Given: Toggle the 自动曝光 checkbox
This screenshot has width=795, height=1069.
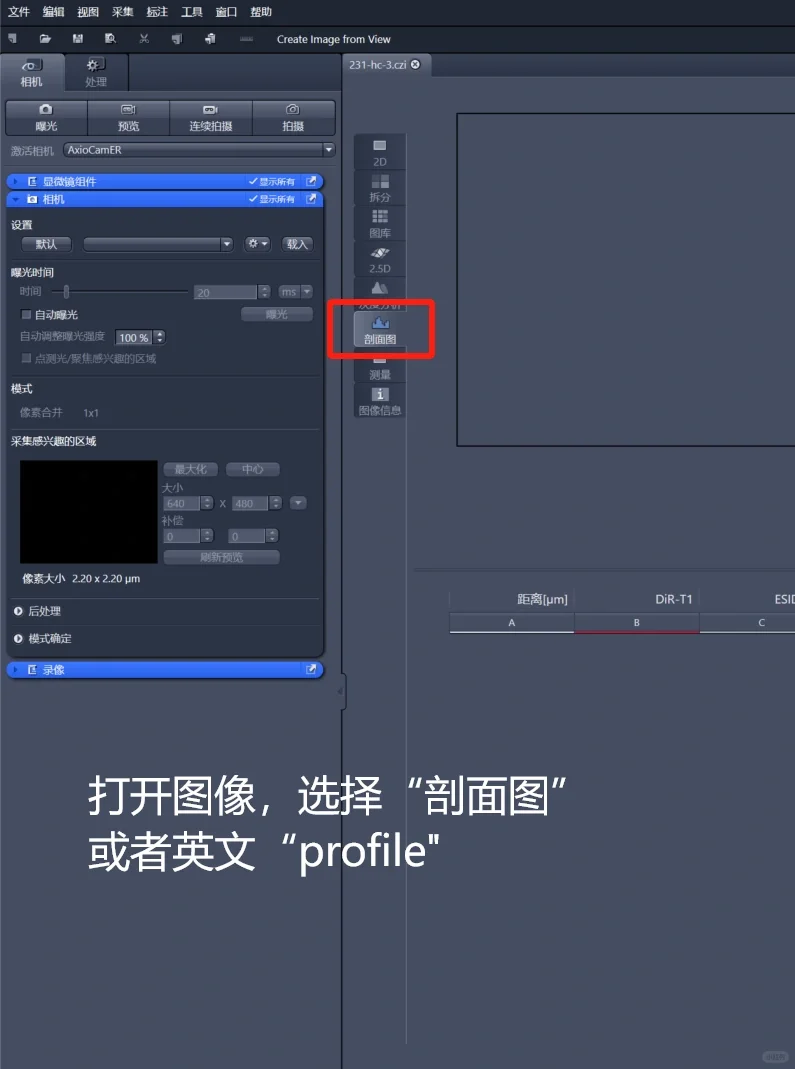Looking at the screenshot, I should (x=27, y=314).
